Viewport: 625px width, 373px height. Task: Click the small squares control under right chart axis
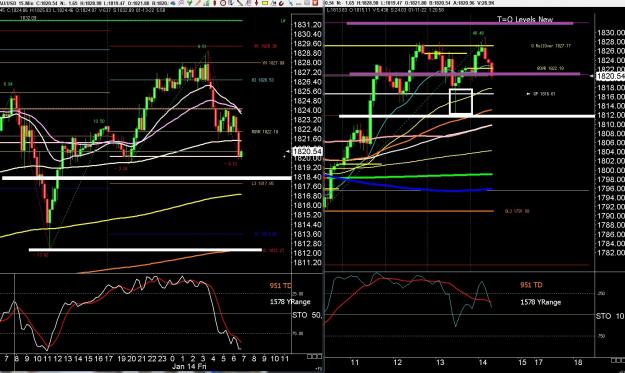(x=617, y=360)
